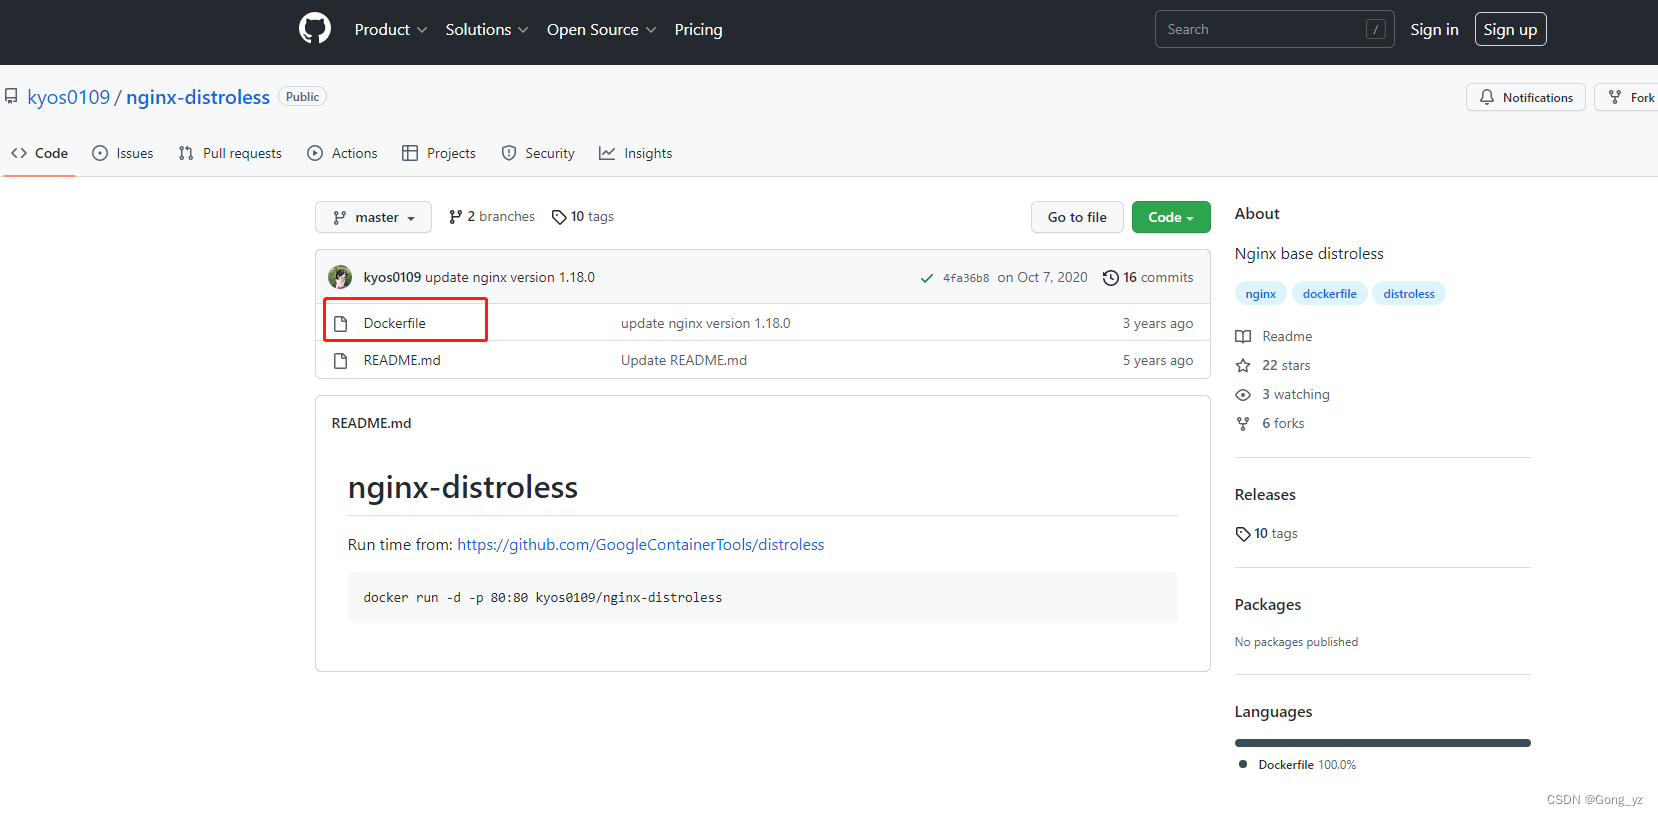Click the nginx-distroless README heading

point(463,487)
